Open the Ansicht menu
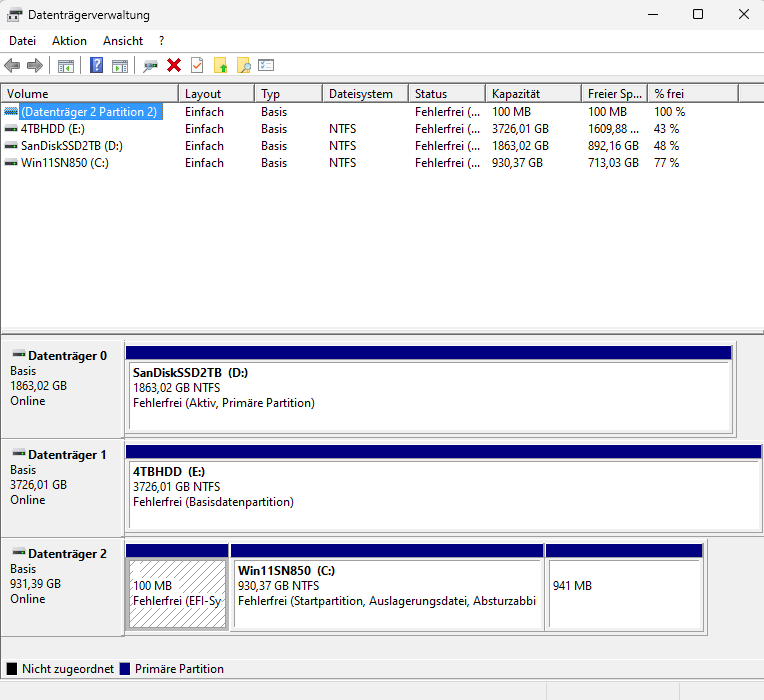Screen dimensions: 764x700 [123, 41]
